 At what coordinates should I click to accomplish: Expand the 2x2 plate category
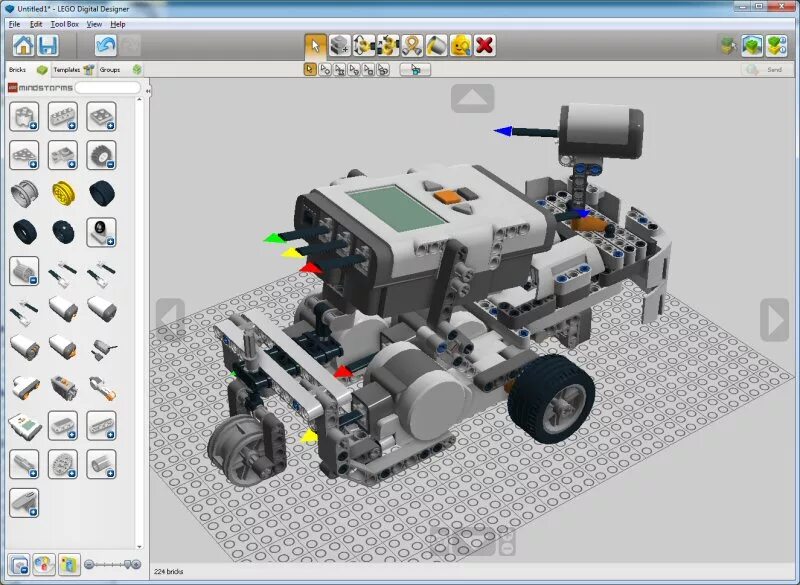pyautogui.click(x=102, y=116)
